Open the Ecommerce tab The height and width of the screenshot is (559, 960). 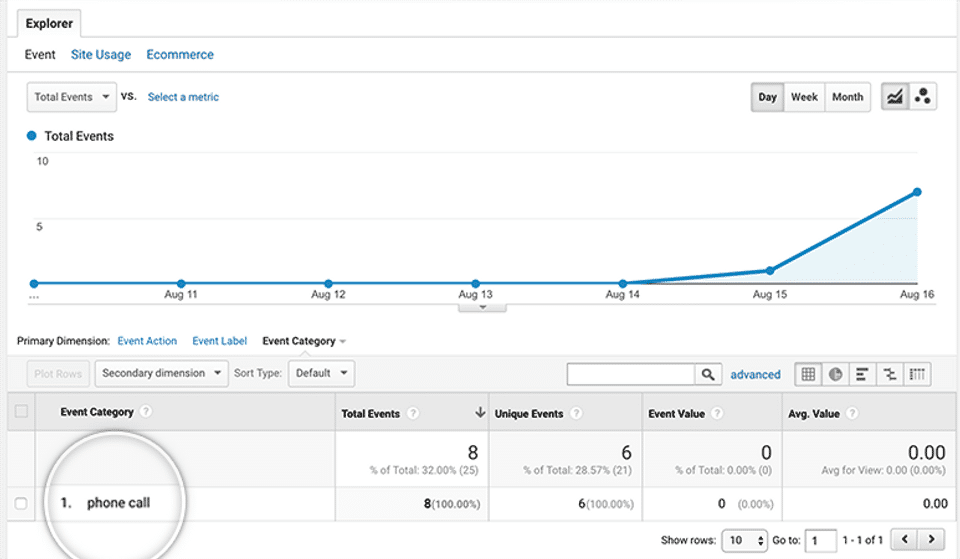180,55
